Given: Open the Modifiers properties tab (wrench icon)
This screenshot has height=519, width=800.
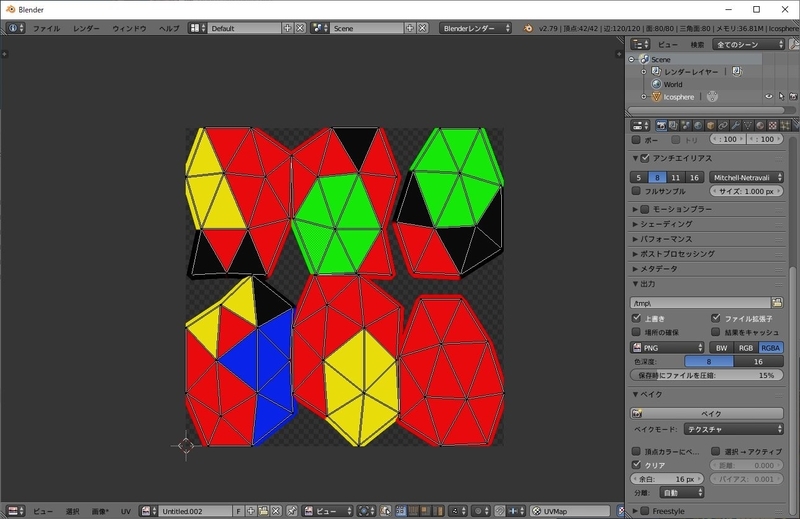Looking at the screenshot, I should pos(735,126).
